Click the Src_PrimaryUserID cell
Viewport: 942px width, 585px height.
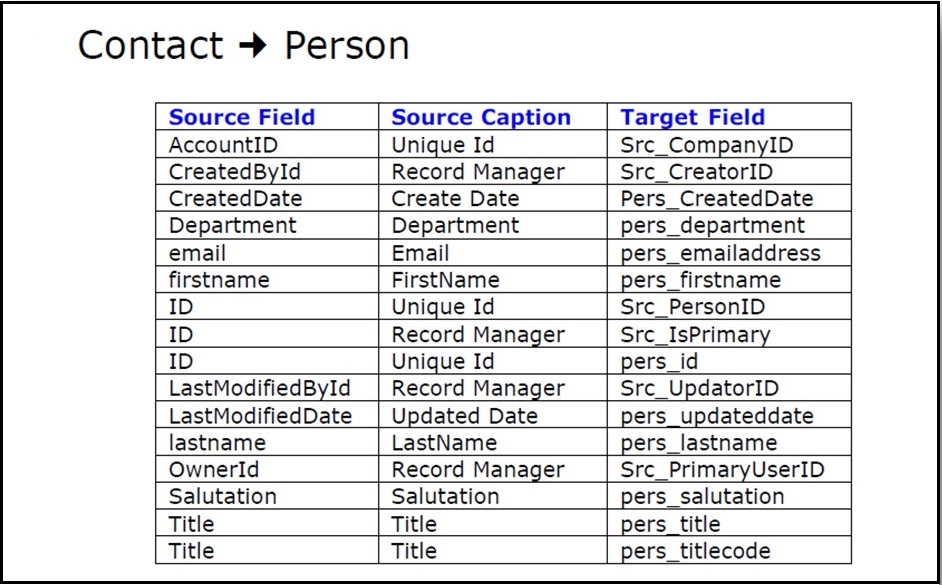(x=729, y=470)
